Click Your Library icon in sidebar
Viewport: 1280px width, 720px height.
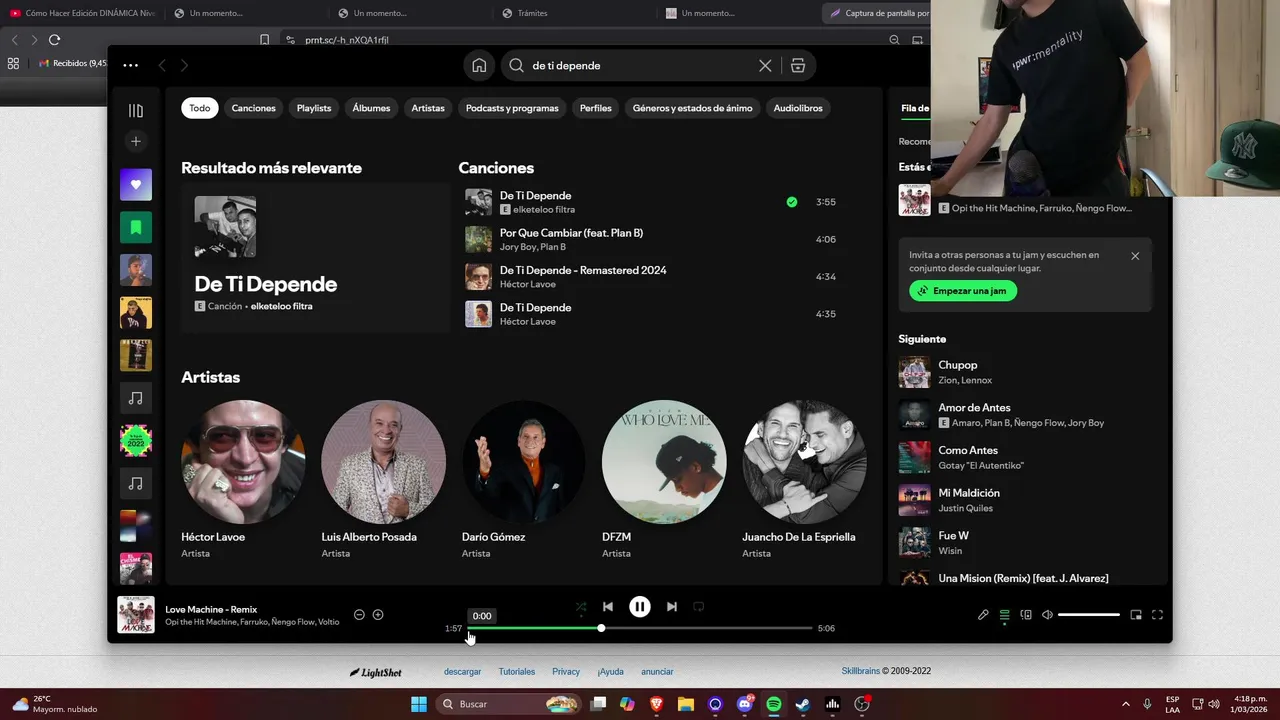coord(136,110)
